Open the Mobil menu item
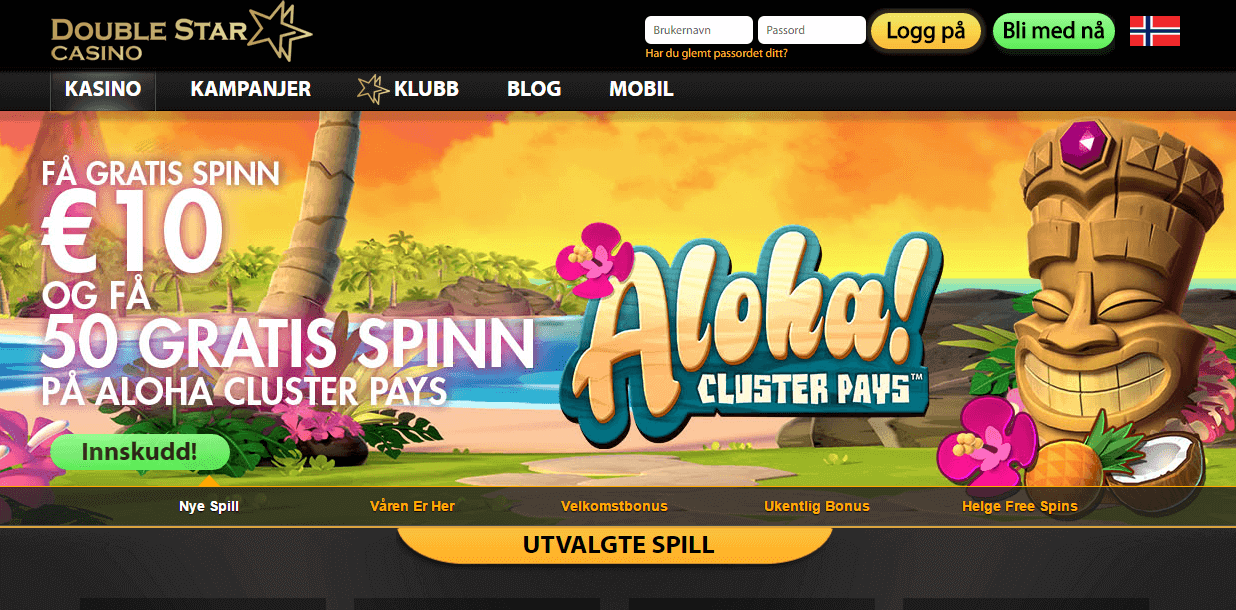 641,89
